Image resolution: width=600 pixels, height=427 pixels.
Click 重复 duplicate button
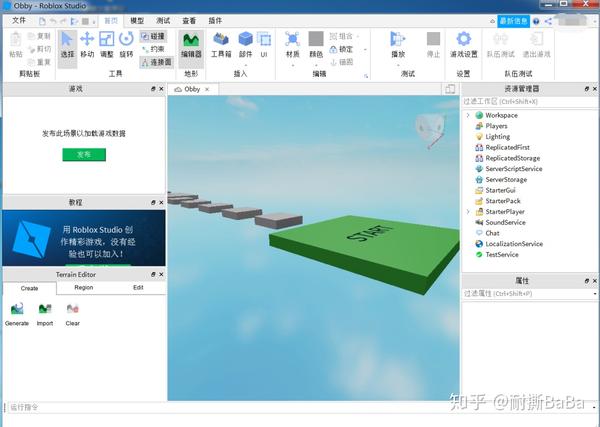[x=39, y=62]
